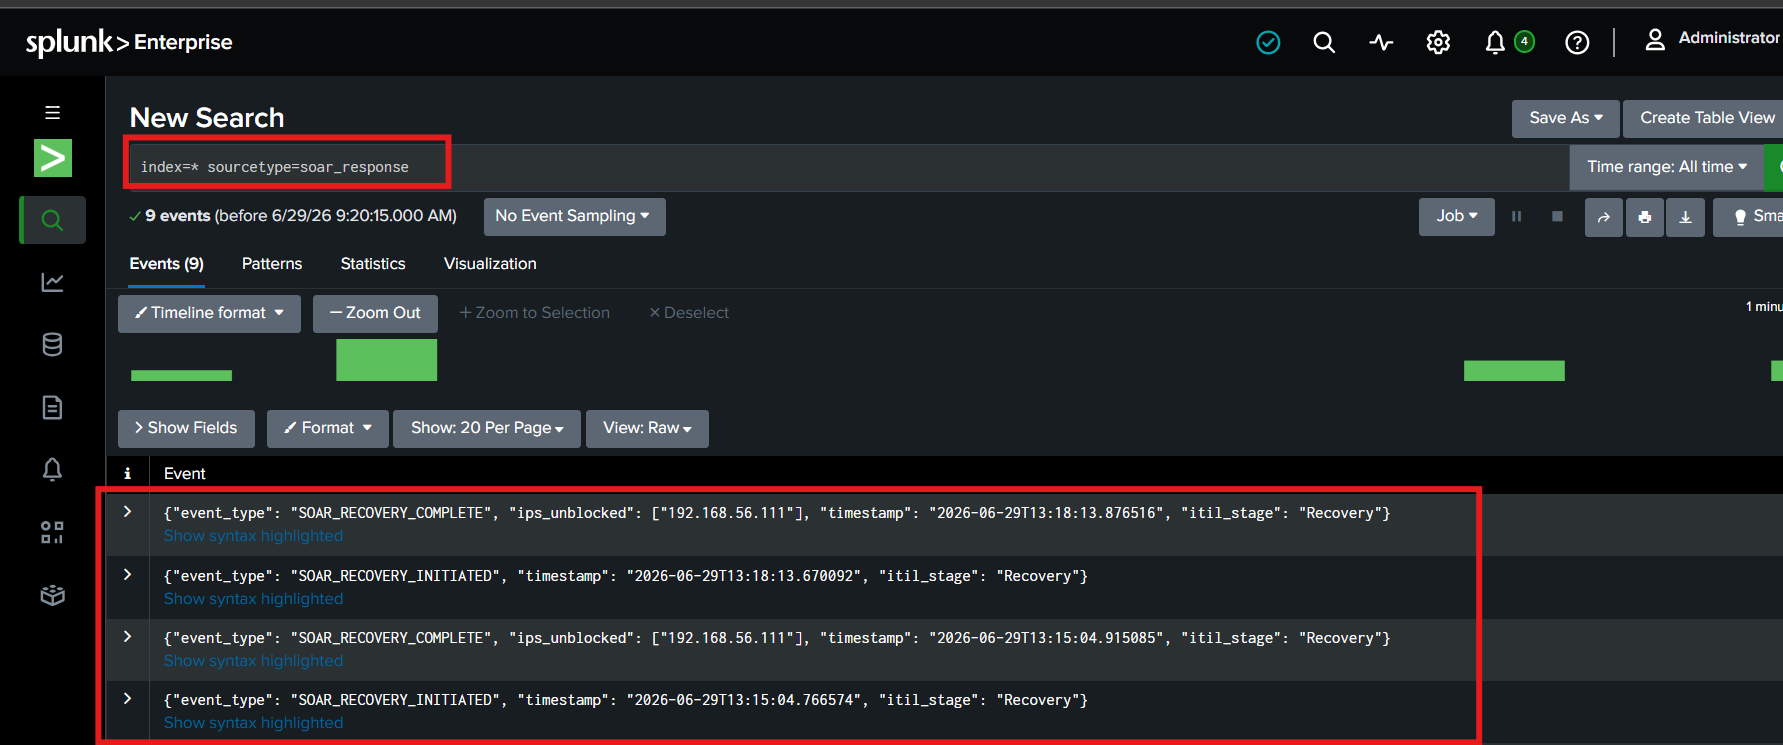Select the sidebar Search magnifier icon

click(52, 220)
